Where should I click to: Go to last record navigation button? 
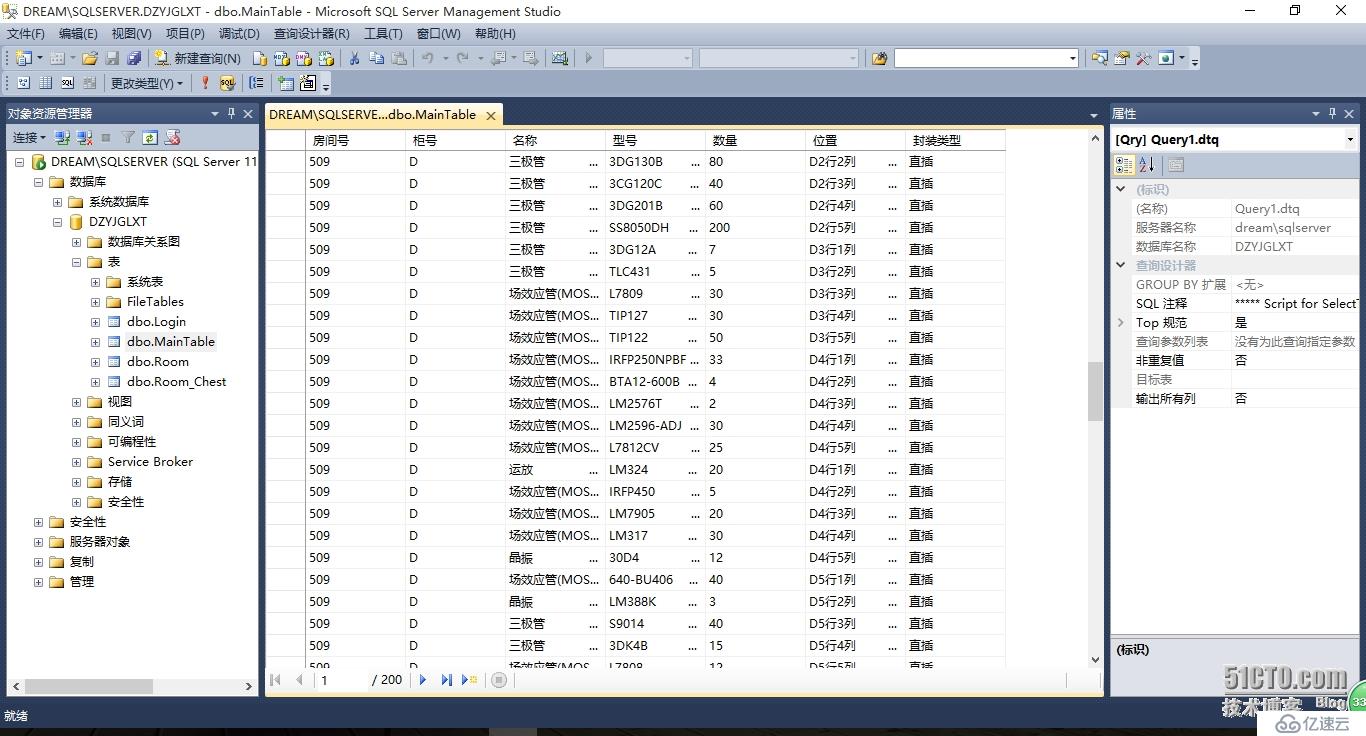(446, 680)
